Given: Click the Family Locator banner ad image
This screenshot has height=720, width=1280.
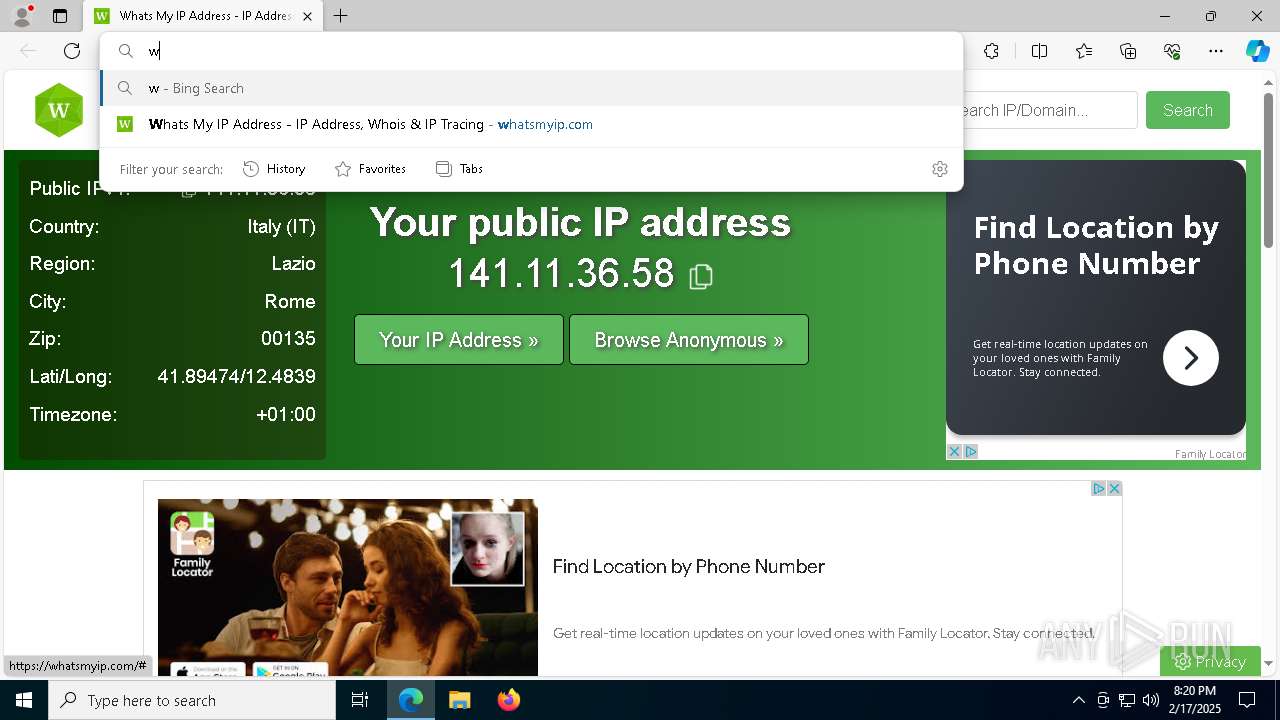Looking at the screenshot, I should [348, 588].
